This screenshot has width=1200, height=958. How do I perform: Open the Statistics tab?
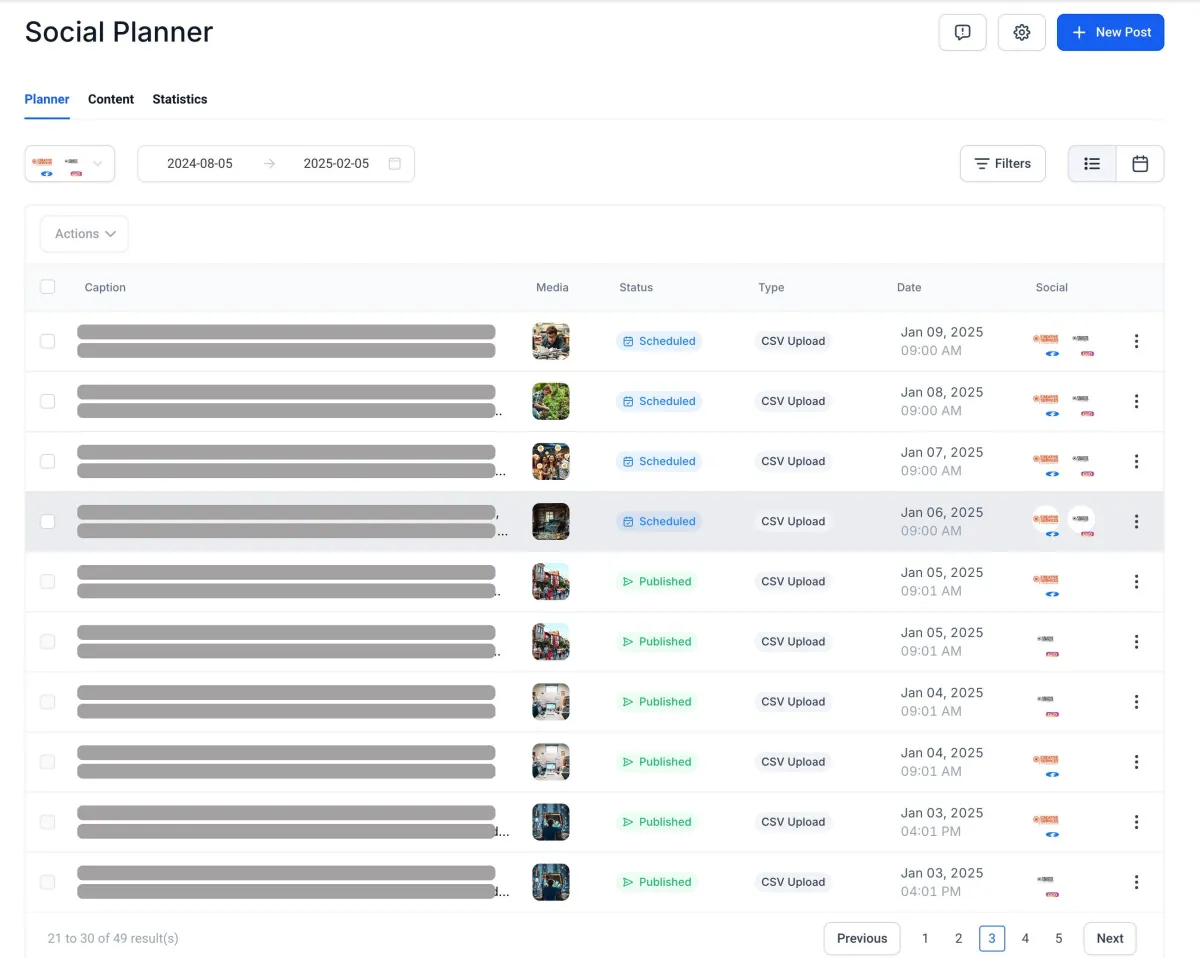click(x=180, y=99)
